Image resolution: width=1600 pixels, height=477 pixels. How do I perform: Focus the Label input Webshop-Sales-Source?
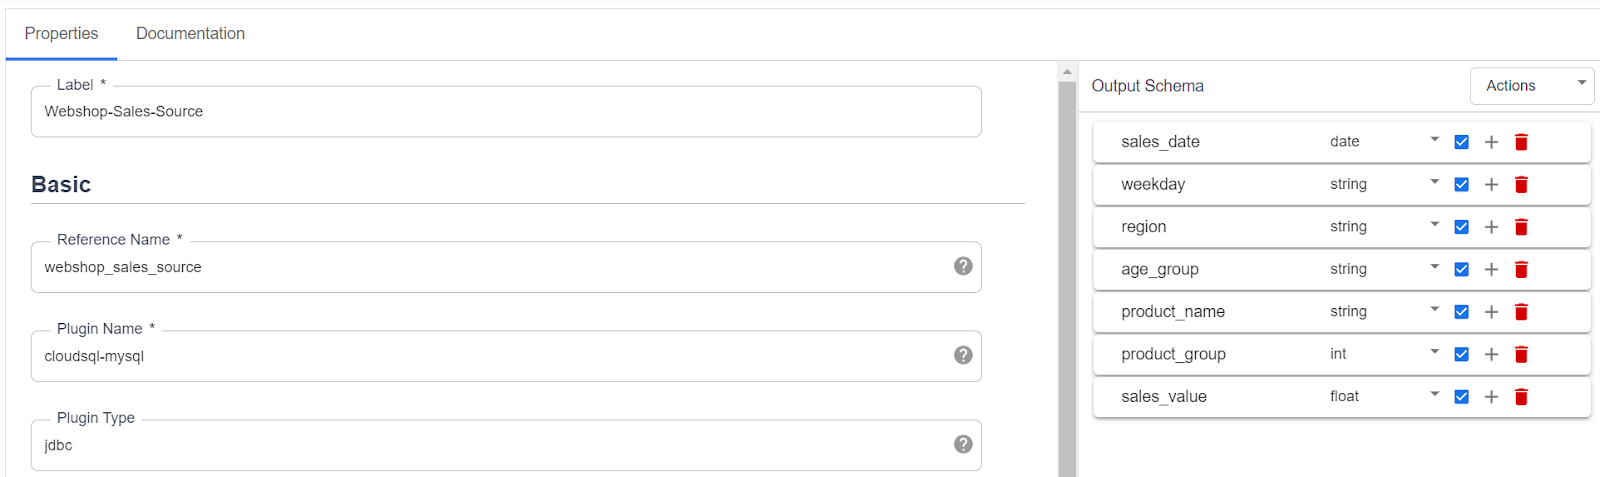[506, 112]
